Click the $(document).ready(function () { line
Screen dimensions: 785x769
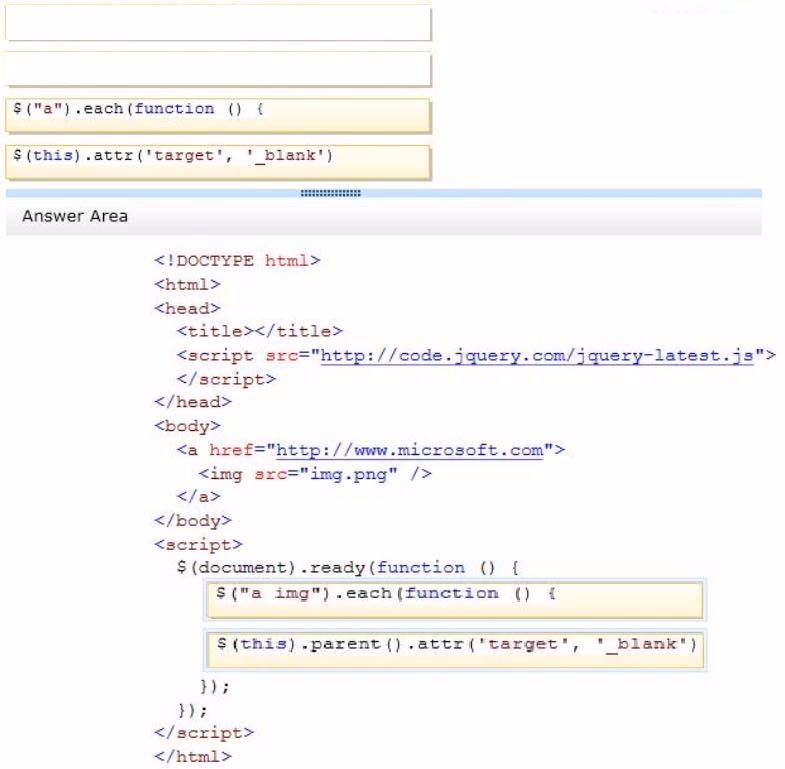pyautogui.click(x=347, y=568)
